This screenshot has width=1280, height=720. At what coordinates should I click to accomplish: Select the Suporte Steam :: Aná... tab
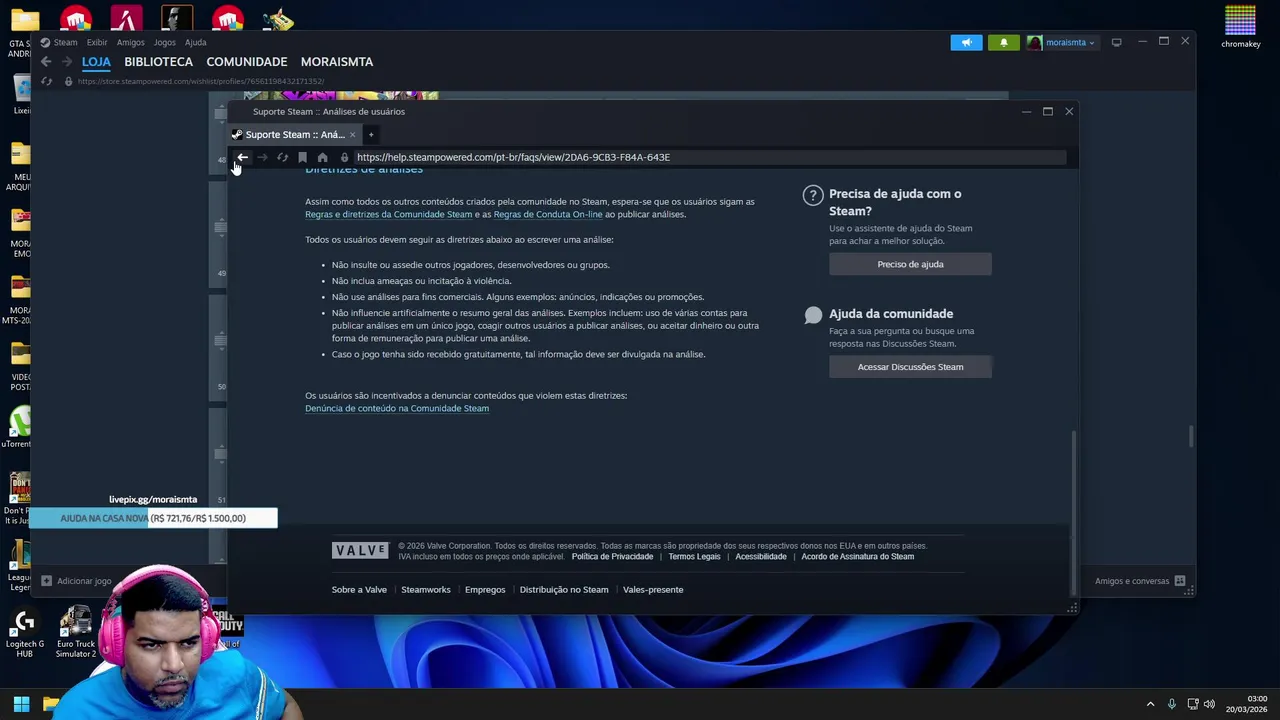click(294, 135)
